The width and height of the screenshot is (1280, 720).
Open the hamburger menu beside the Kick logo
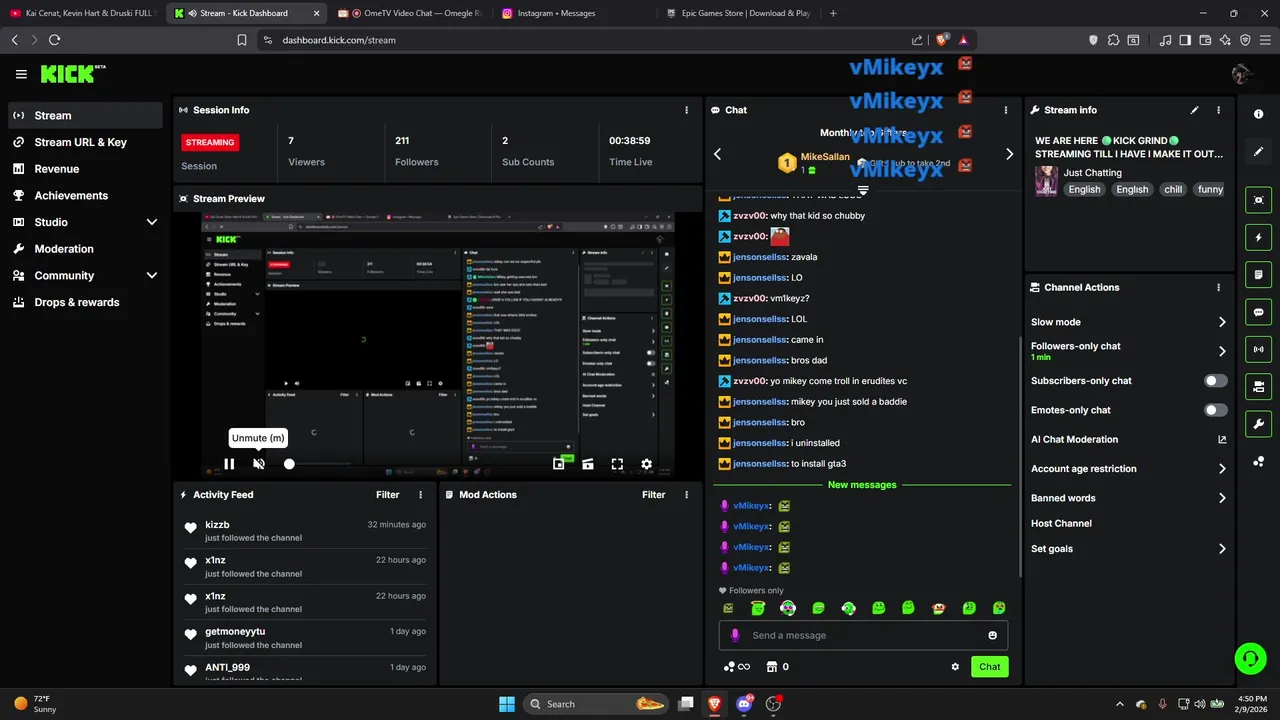(21, 74)
